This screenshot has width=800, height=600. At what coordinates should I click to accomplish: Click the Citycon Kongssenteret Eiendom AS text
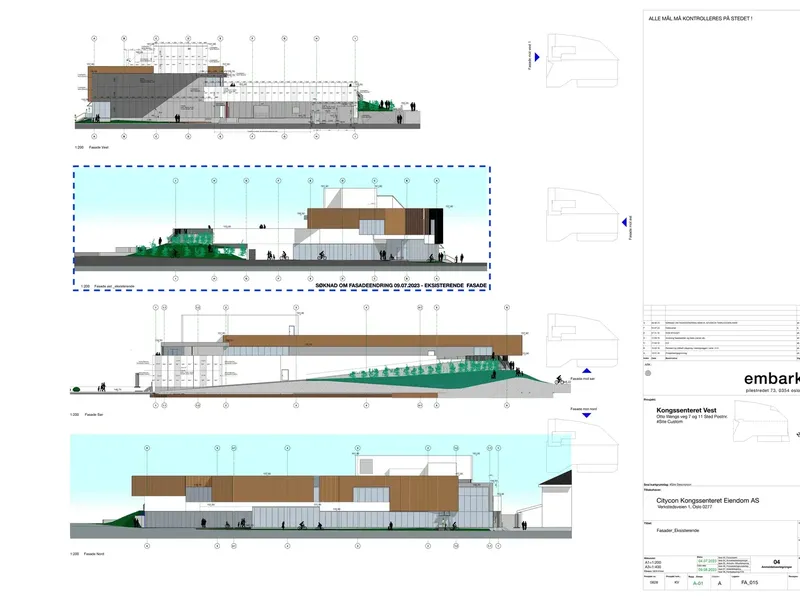tap(708, 501)
